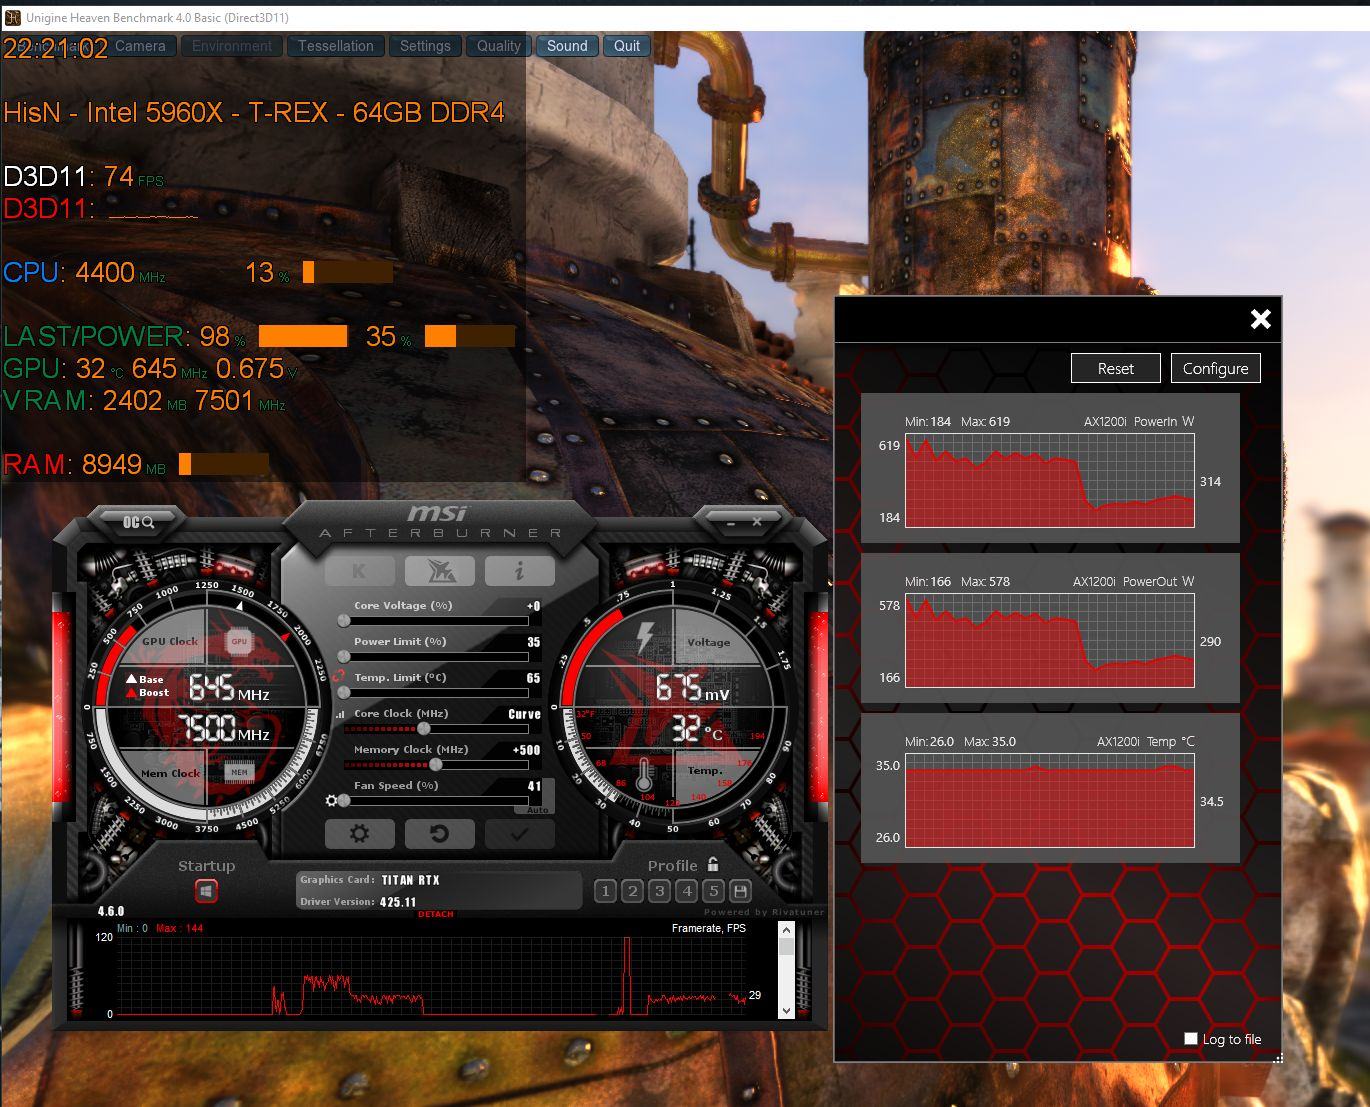The height and width of the screenshot is (1107, 1370).
Task: Open the OC Scanner in Afterburner
Action: (x=138, y=522)
